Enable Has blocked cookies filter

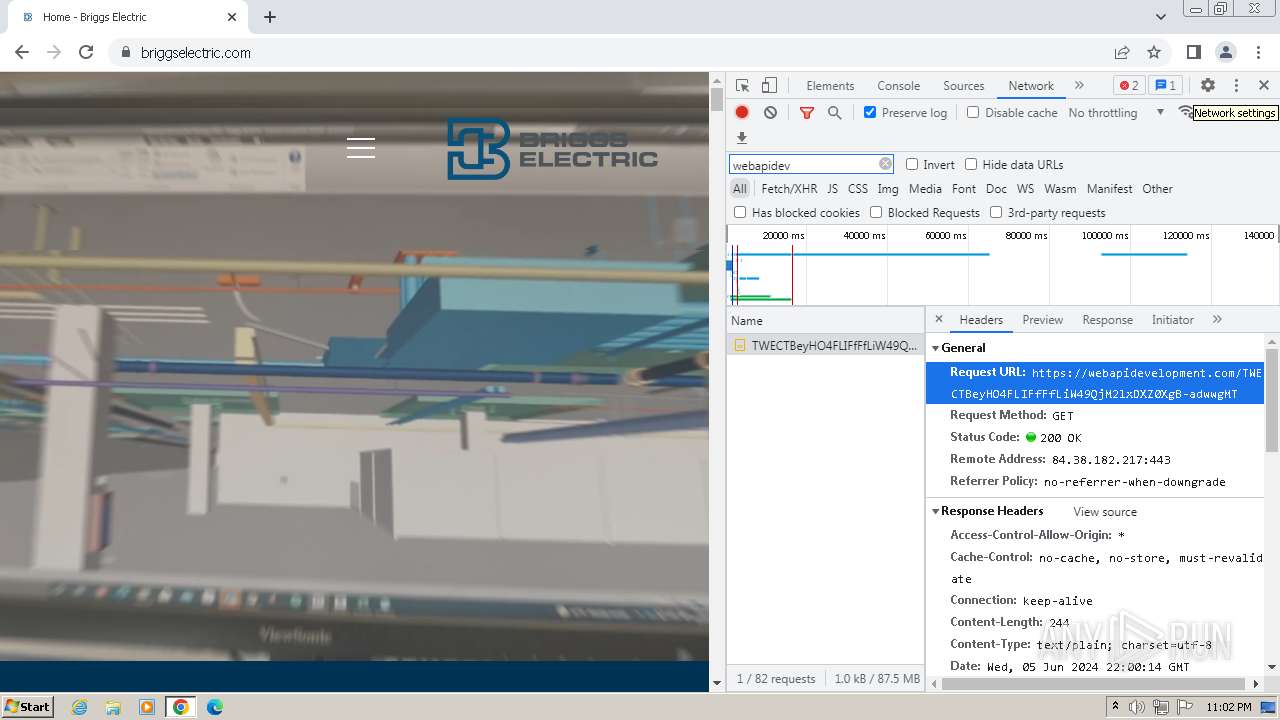[740, 212]
